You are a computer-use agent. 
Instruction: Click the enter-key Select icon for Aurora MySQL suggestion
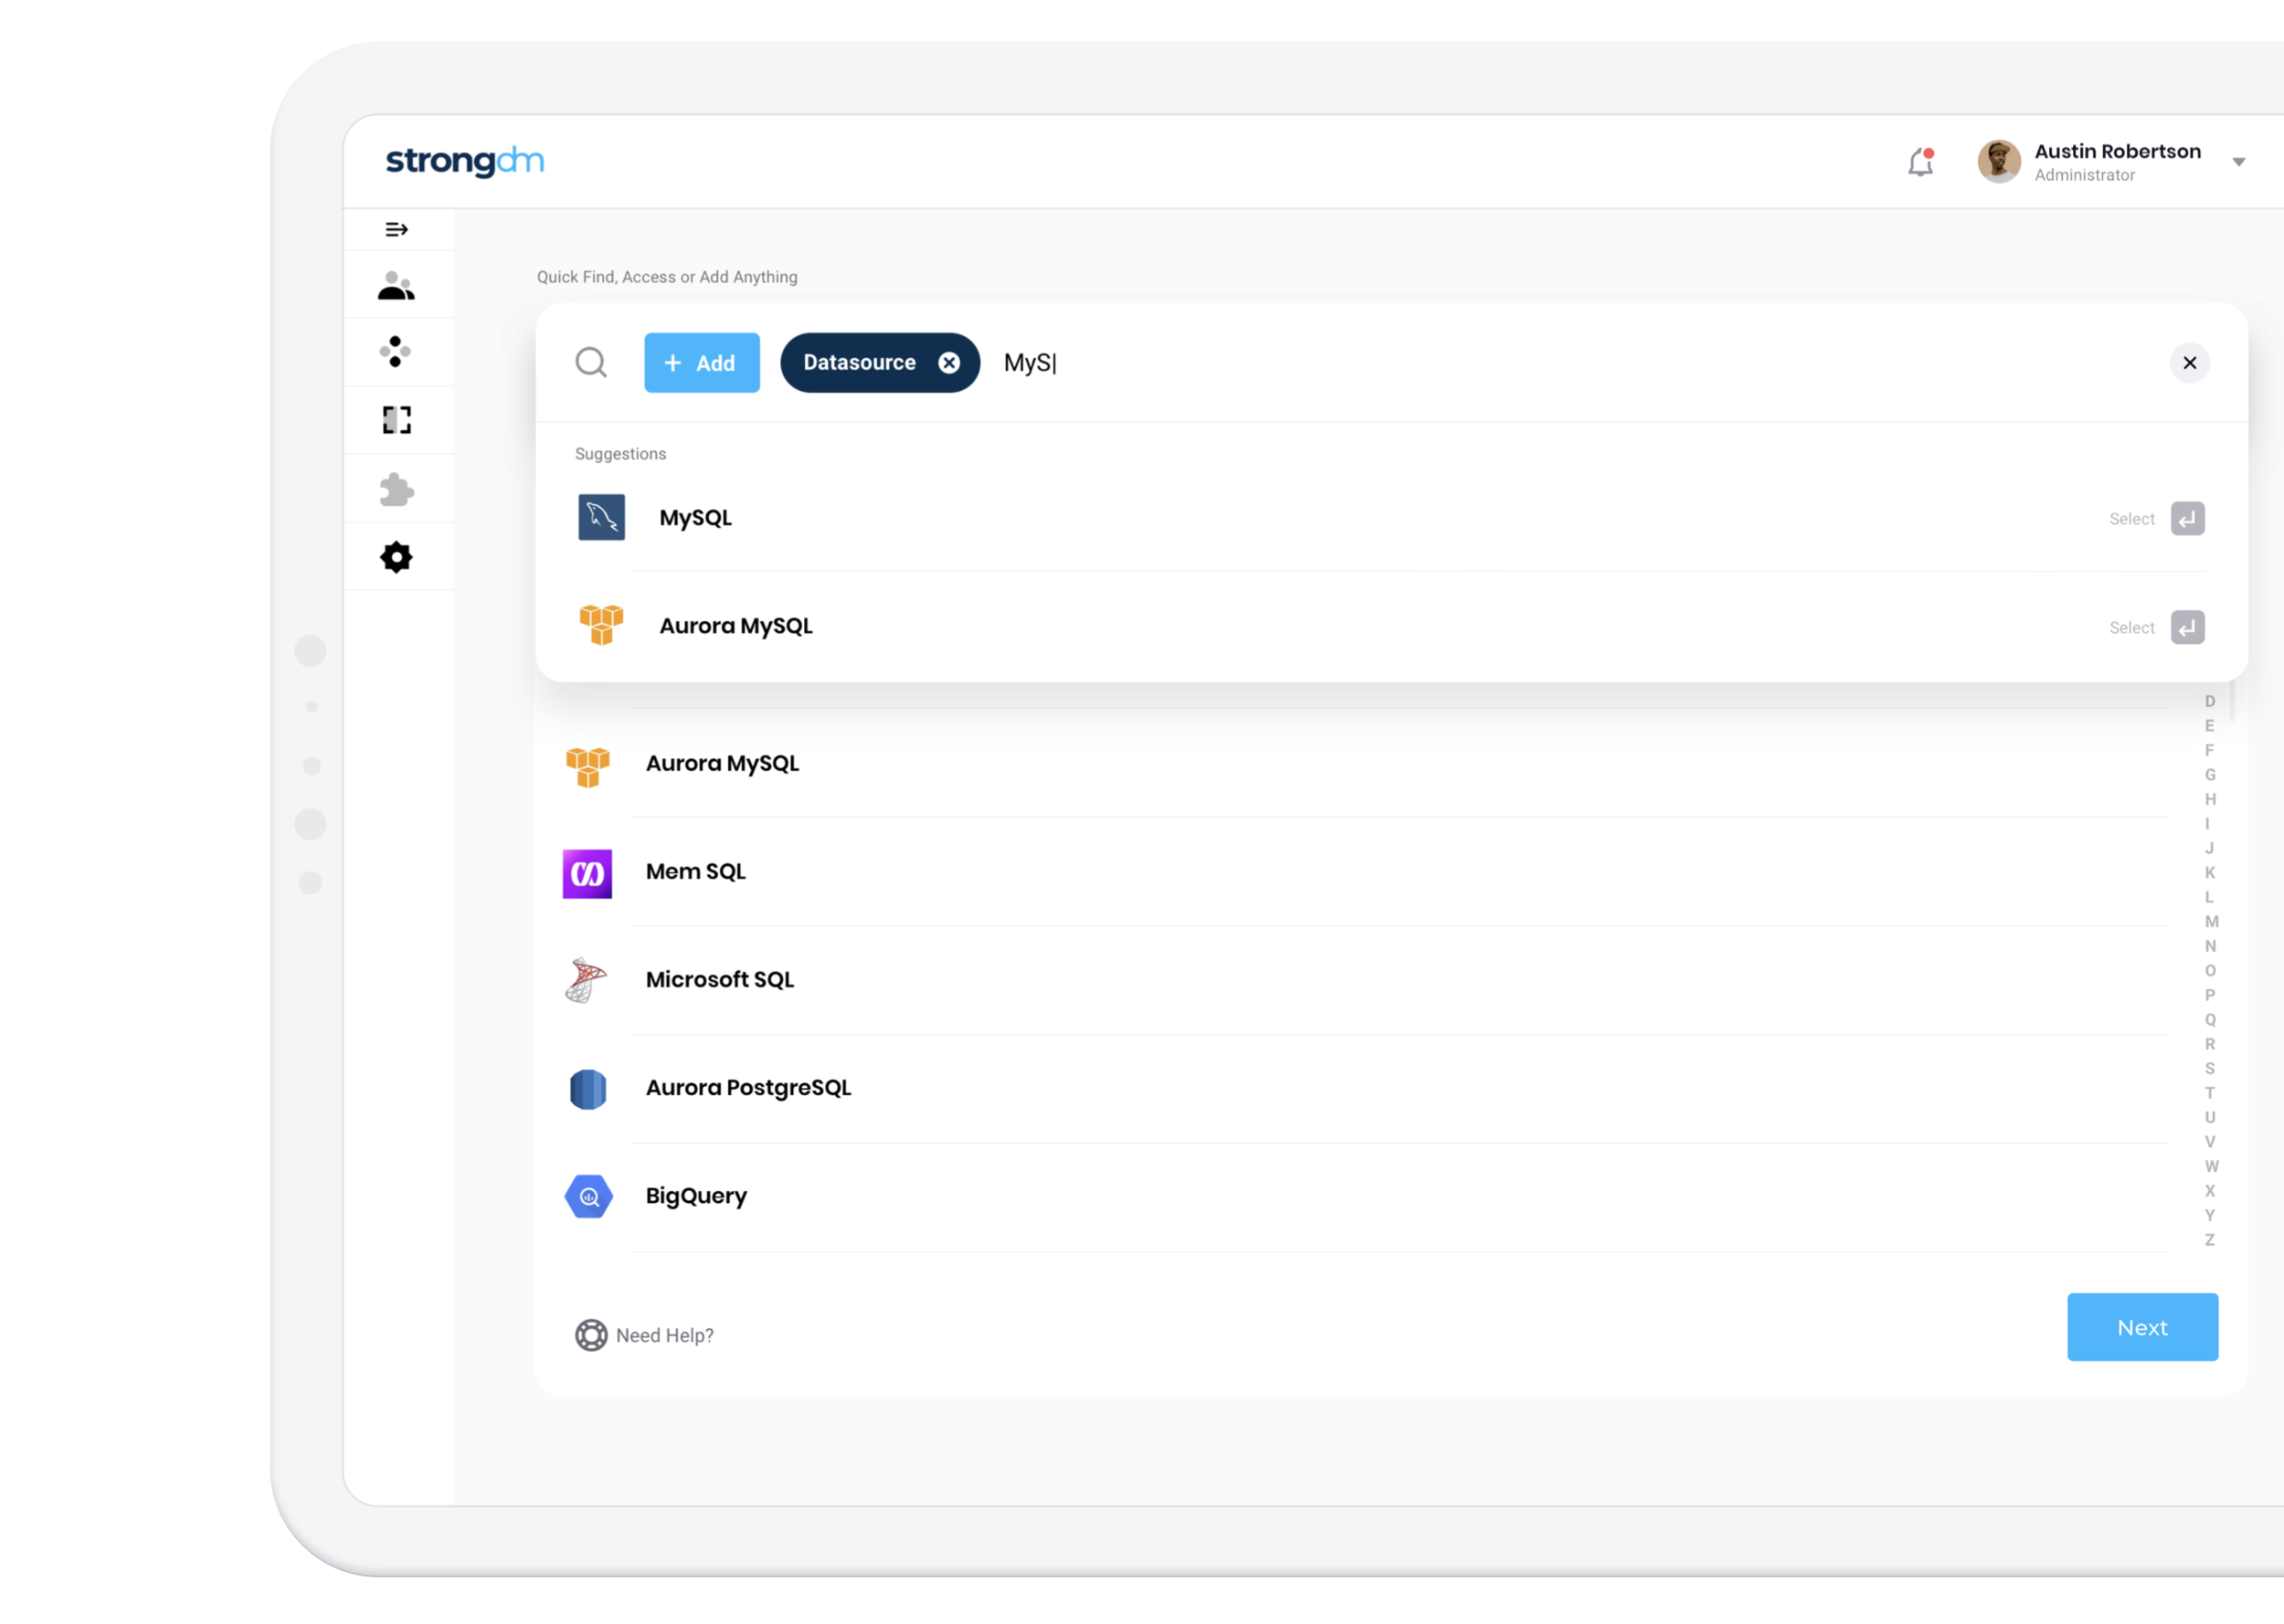coord(2186,628)
